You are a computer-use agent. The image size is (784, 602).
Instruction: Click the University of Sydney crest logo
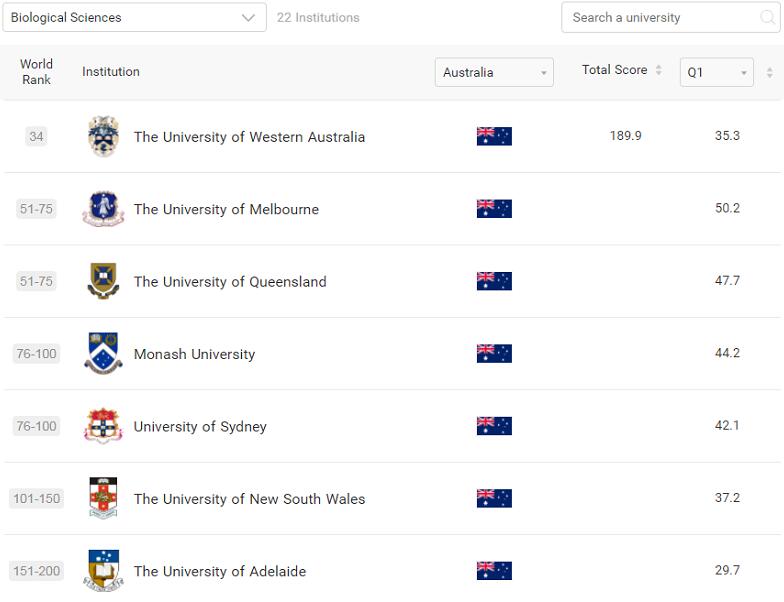(x=103, y=426)
